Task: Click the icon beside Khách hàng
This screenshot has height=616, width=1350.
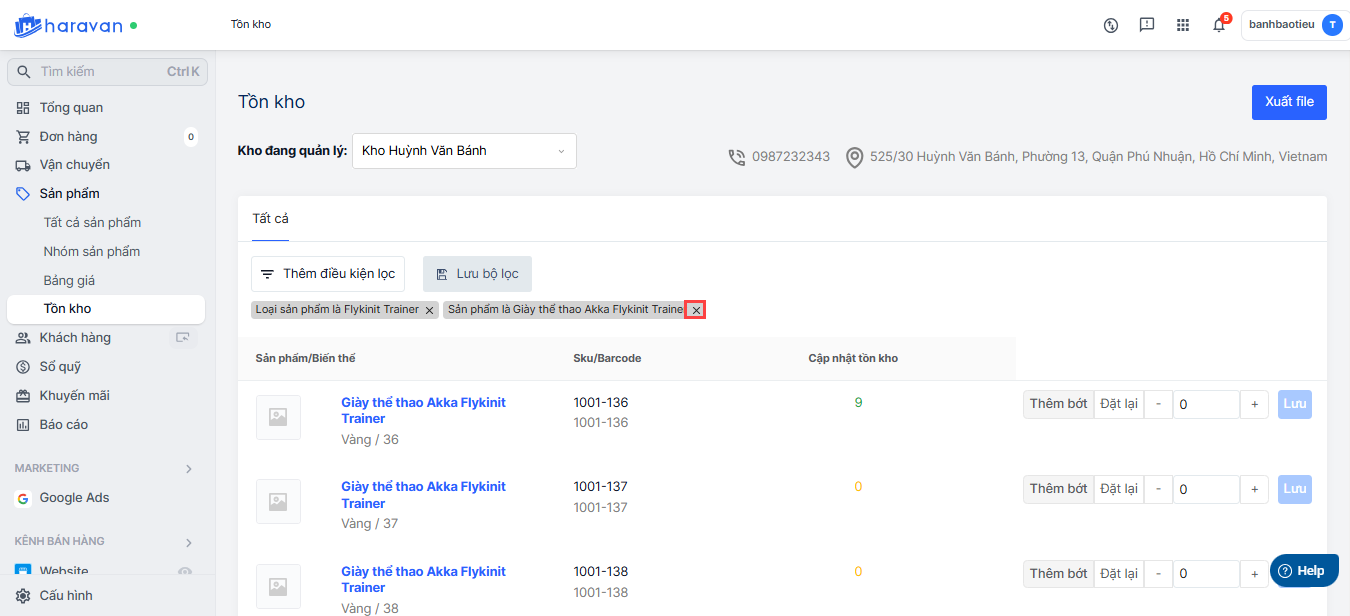Action: click(183, 338)
